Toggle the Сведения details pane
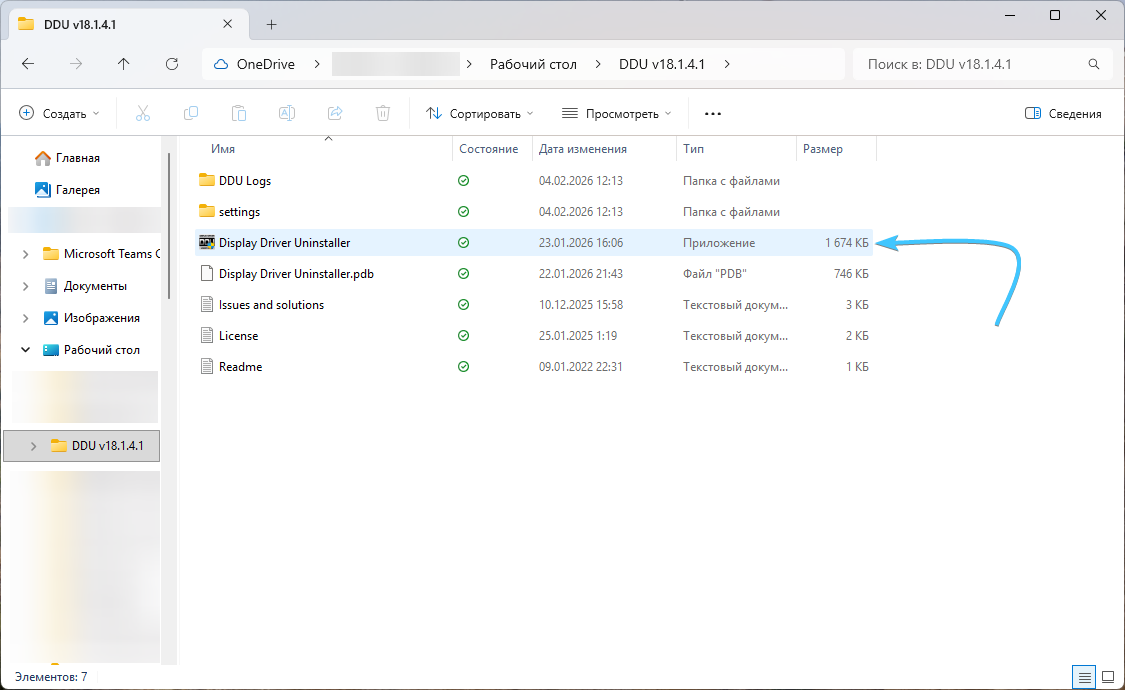 1063,114
